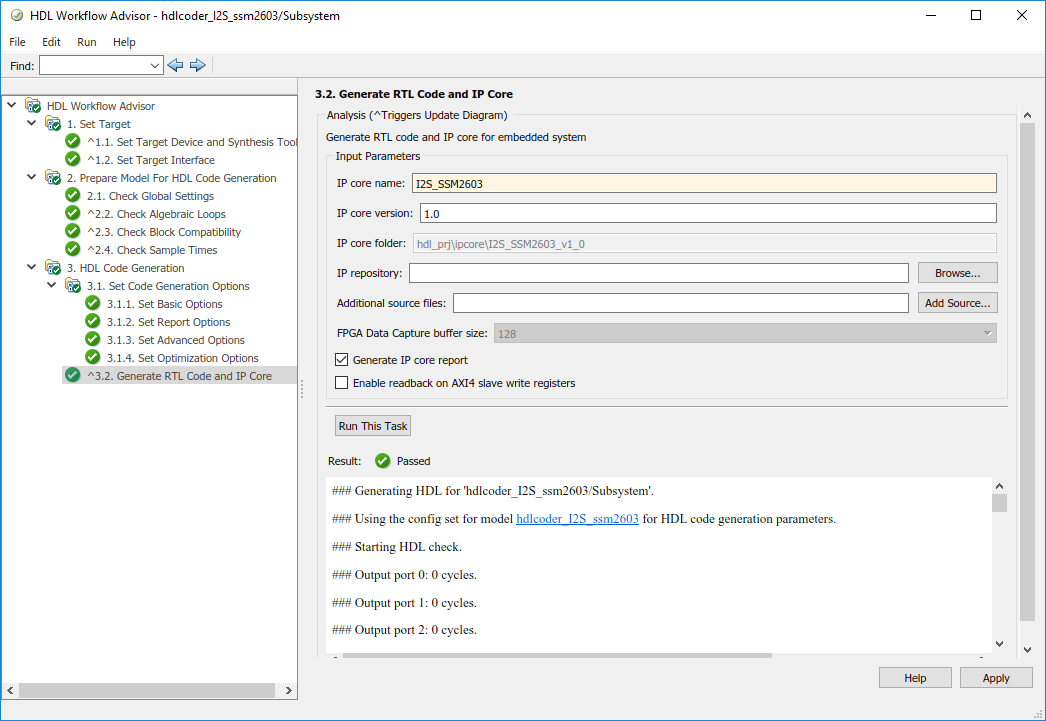1046x721 pixels.
Task: Click green check icon beside Set Basic Options
Action: click(93, 304)
